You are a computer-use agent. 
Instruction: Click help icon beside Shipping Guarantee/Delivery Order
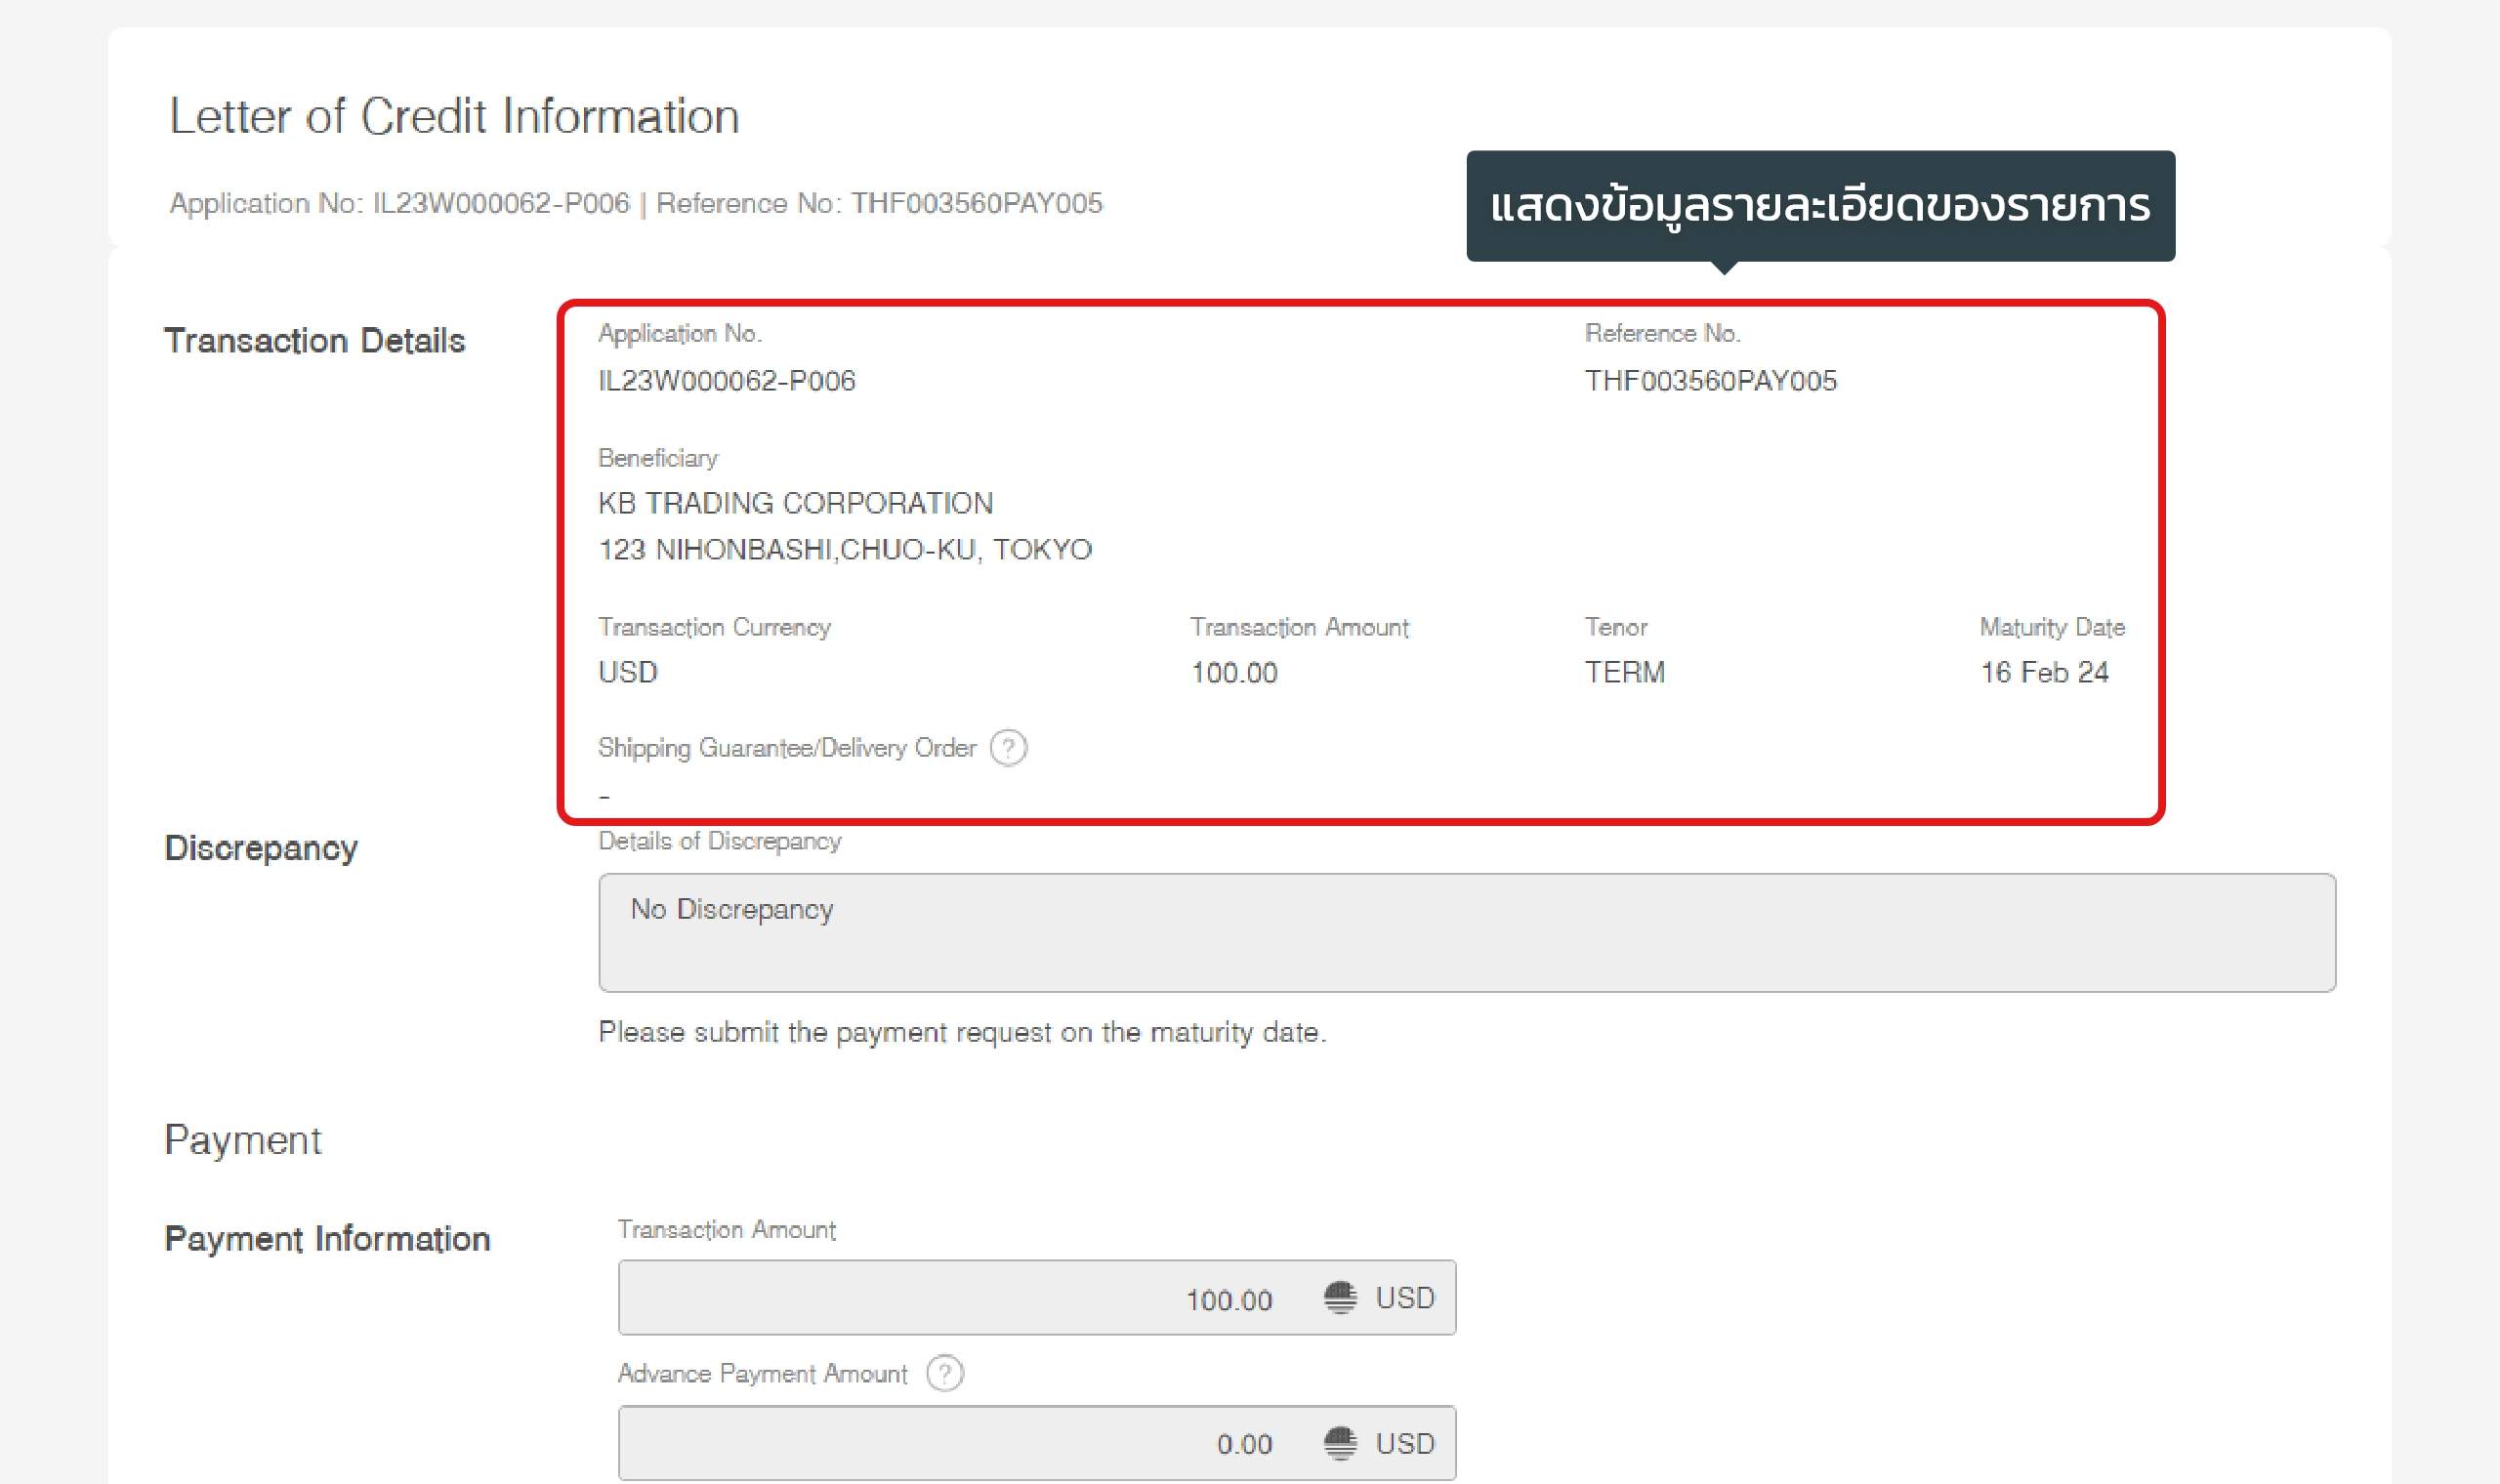coord(1008,748)
